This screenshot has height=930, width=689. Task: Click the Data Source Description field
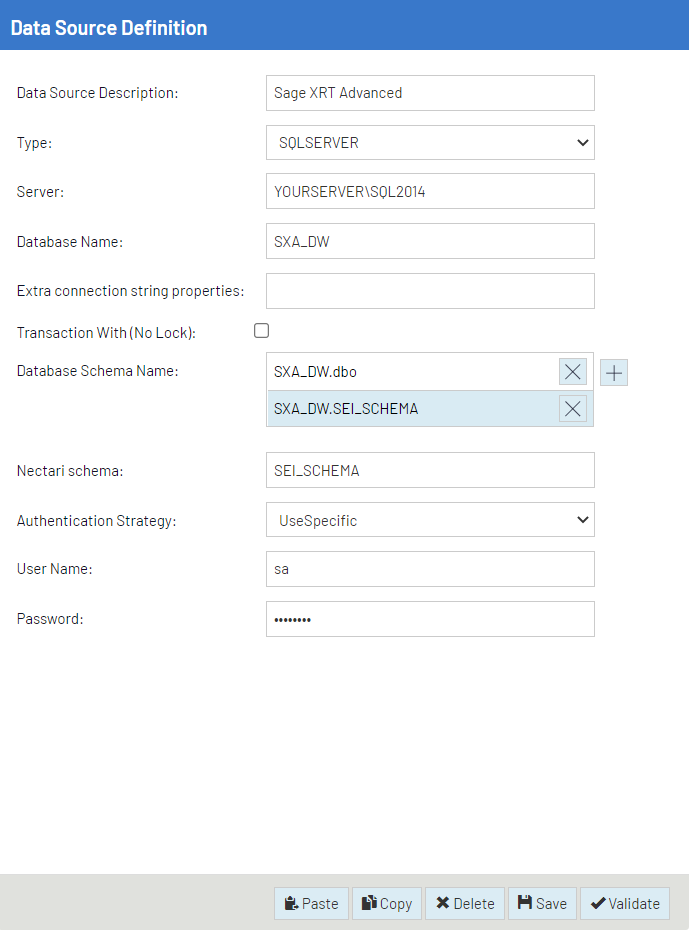[430, 93]
